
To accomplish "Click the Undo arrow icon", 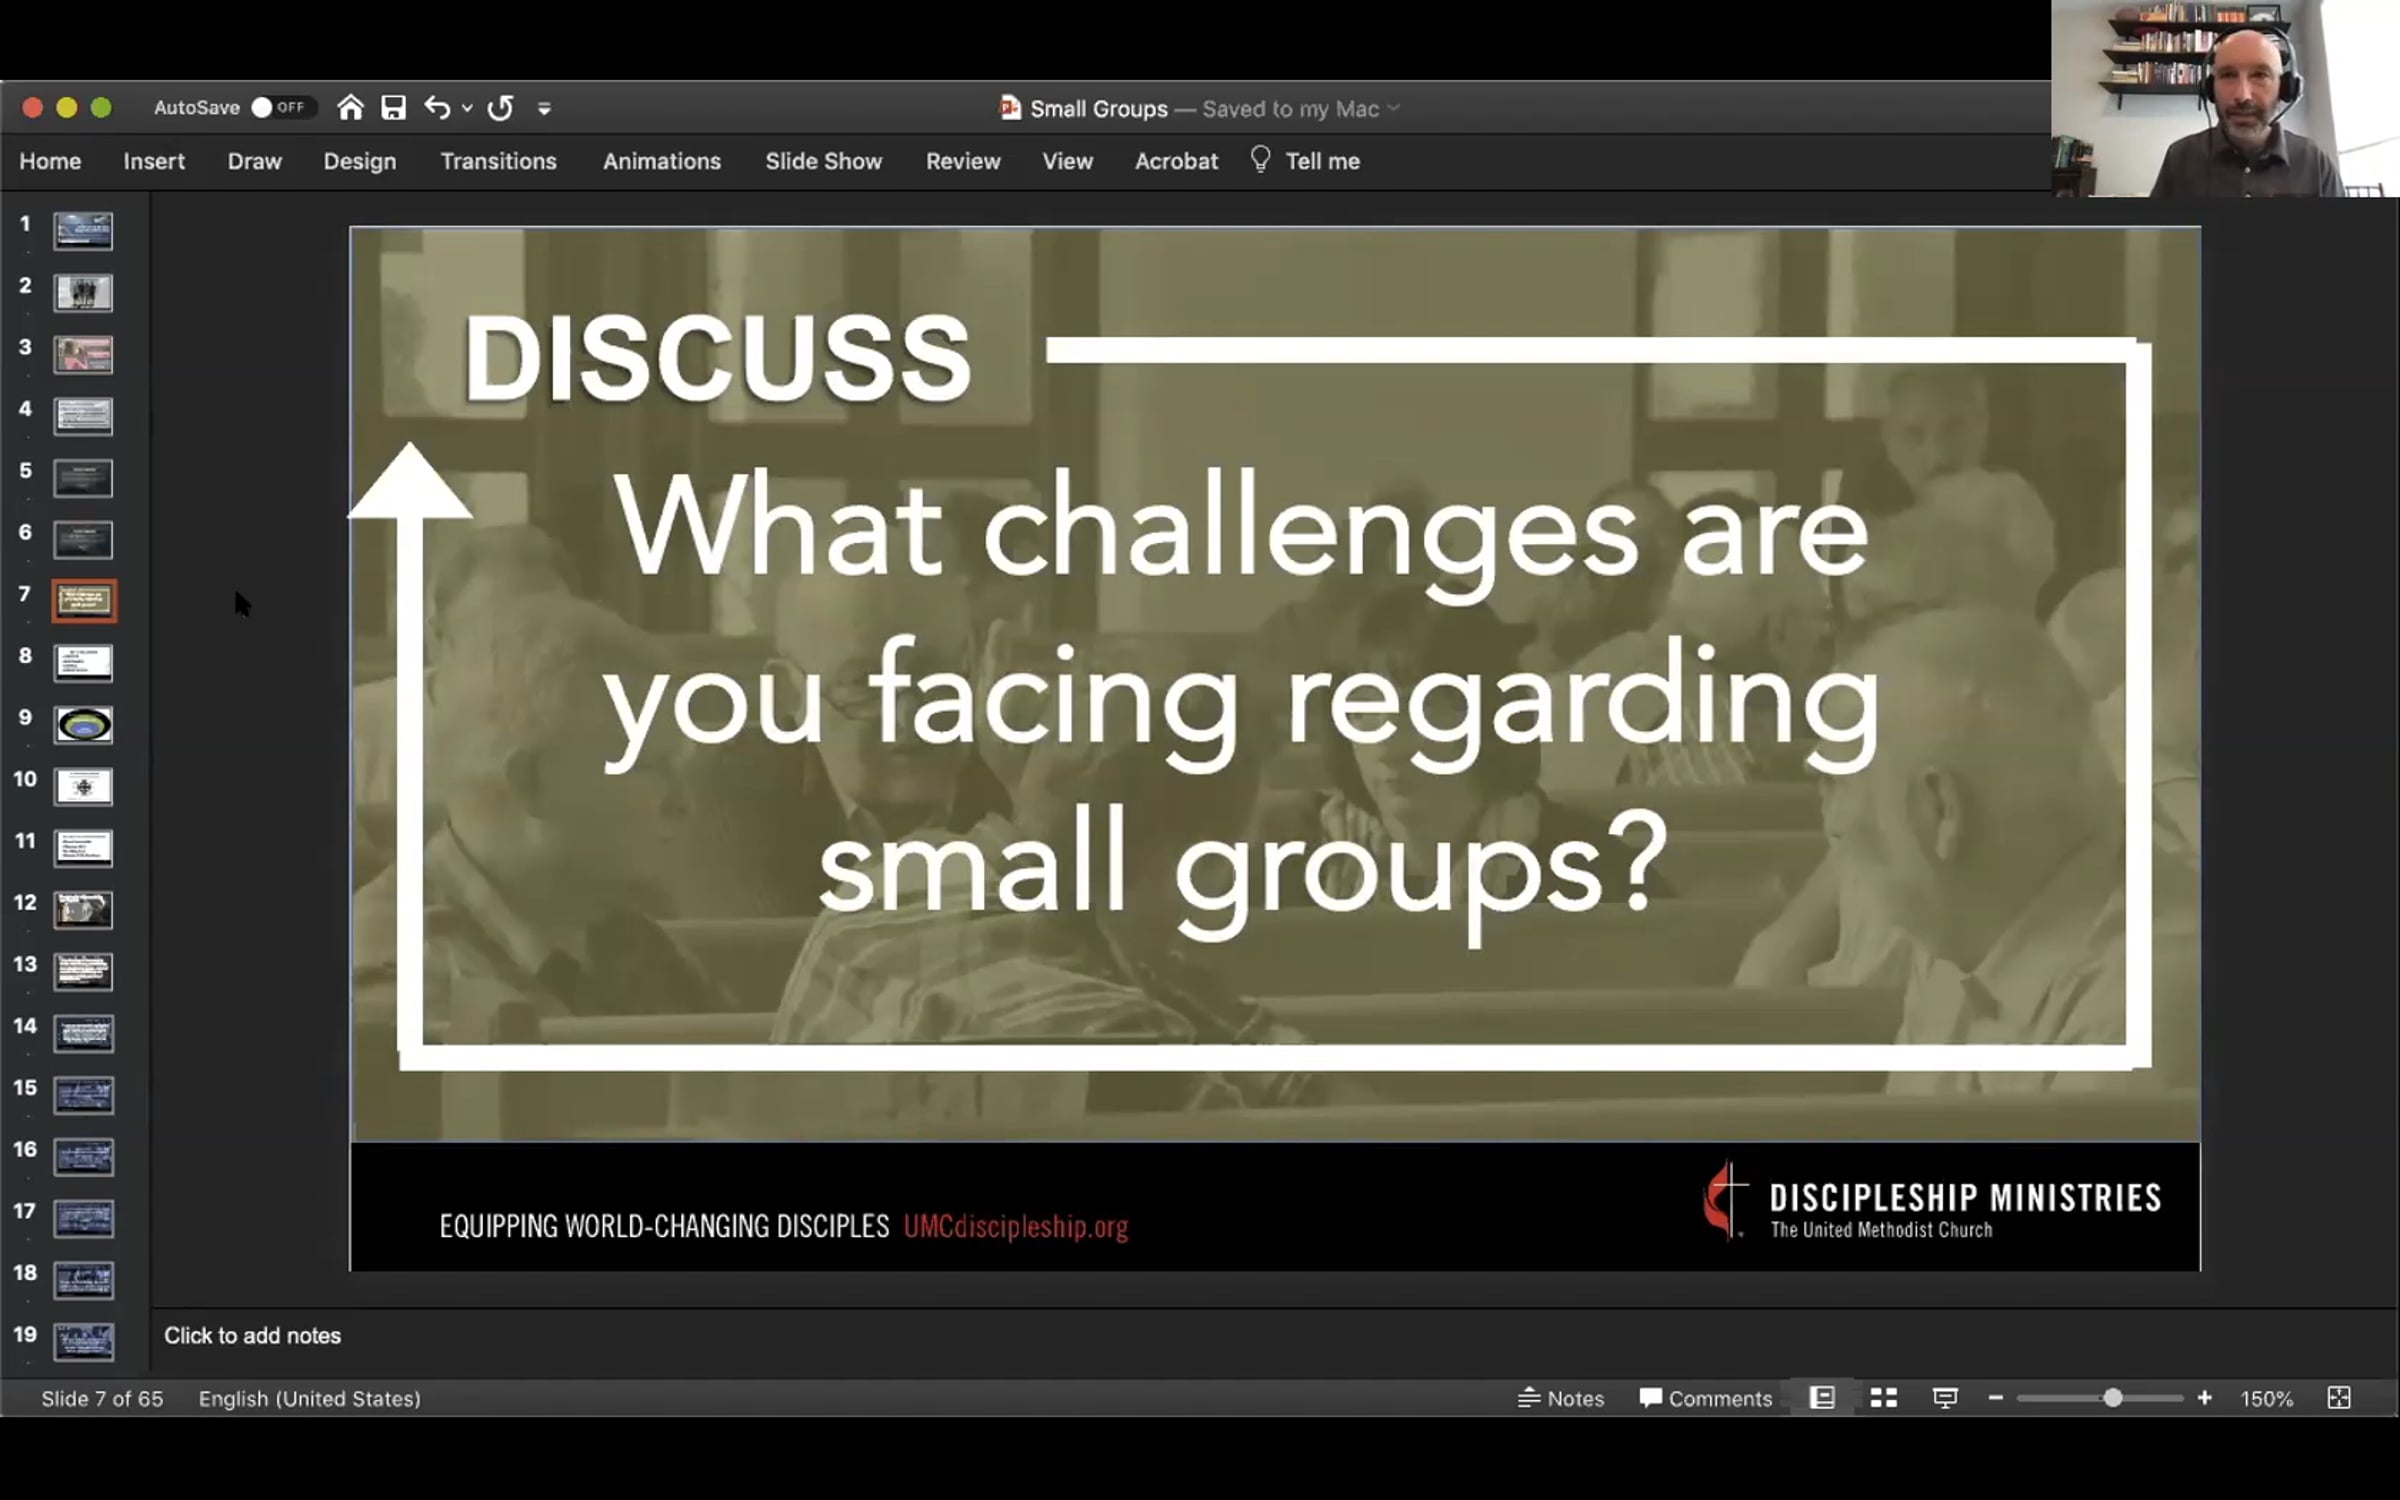I will click(436, 108).
